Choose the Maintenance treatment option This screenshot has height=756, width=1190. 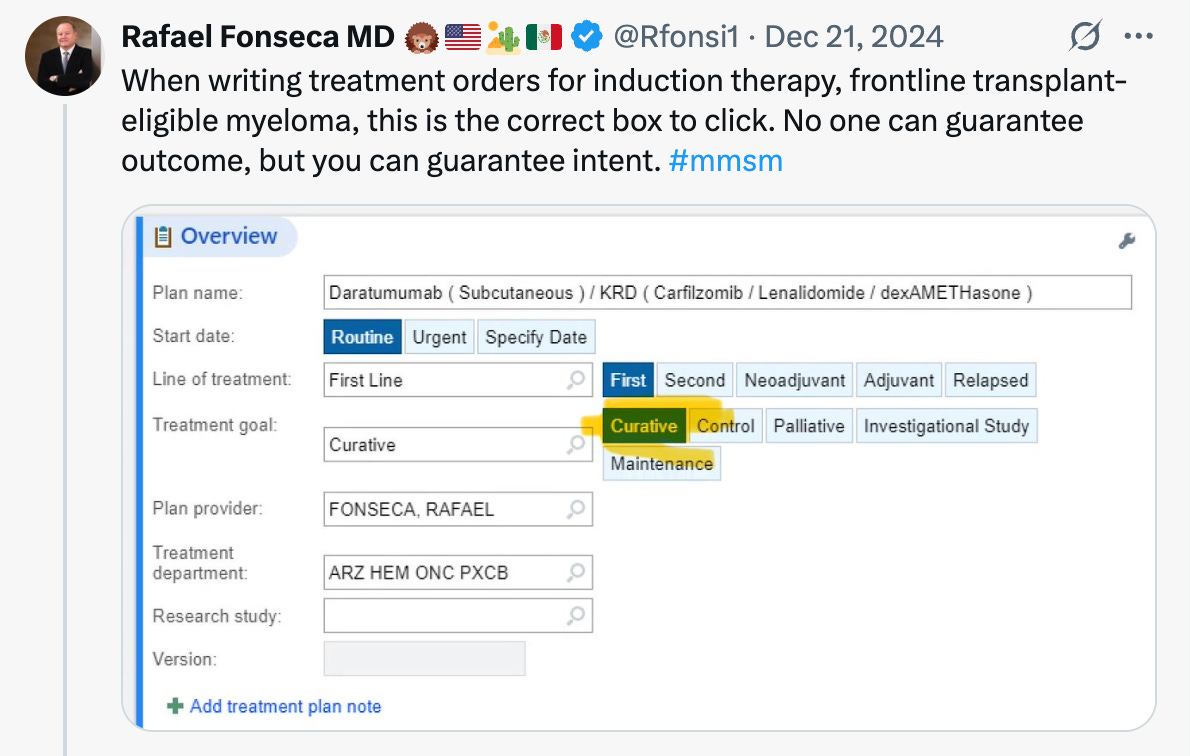pyautogui.click(x=661, y=462)
